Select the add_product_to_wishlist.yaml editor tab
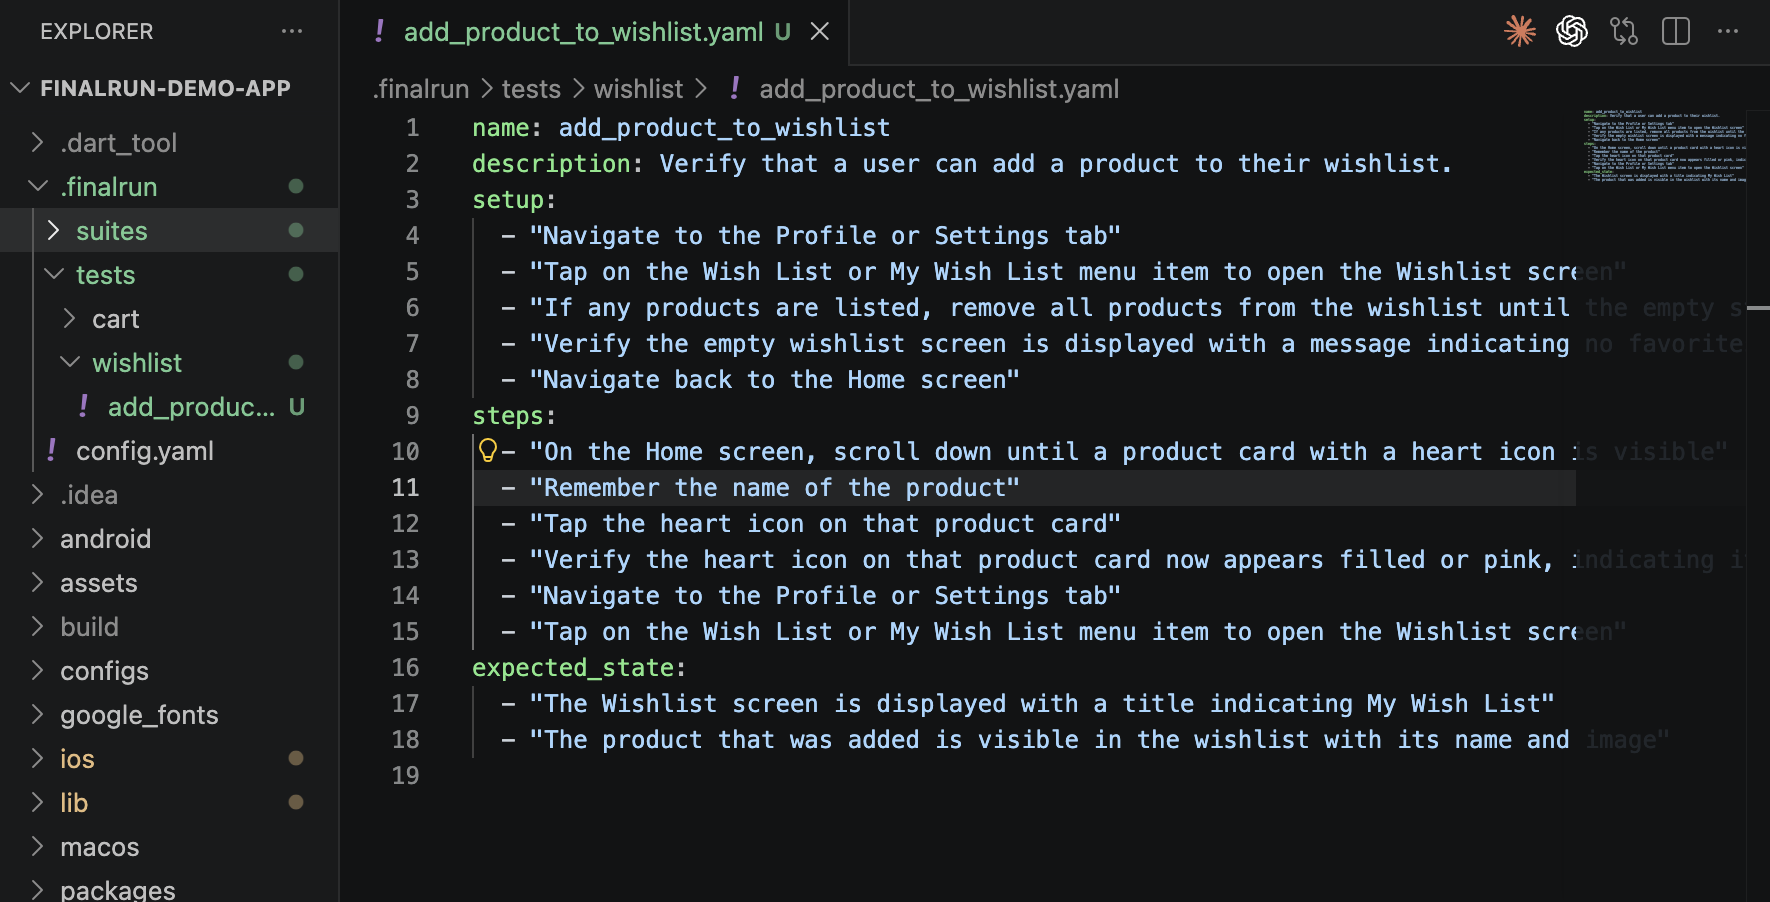Image resolution: width=1770 pixels, height=902 pixels. click(583, 32)
